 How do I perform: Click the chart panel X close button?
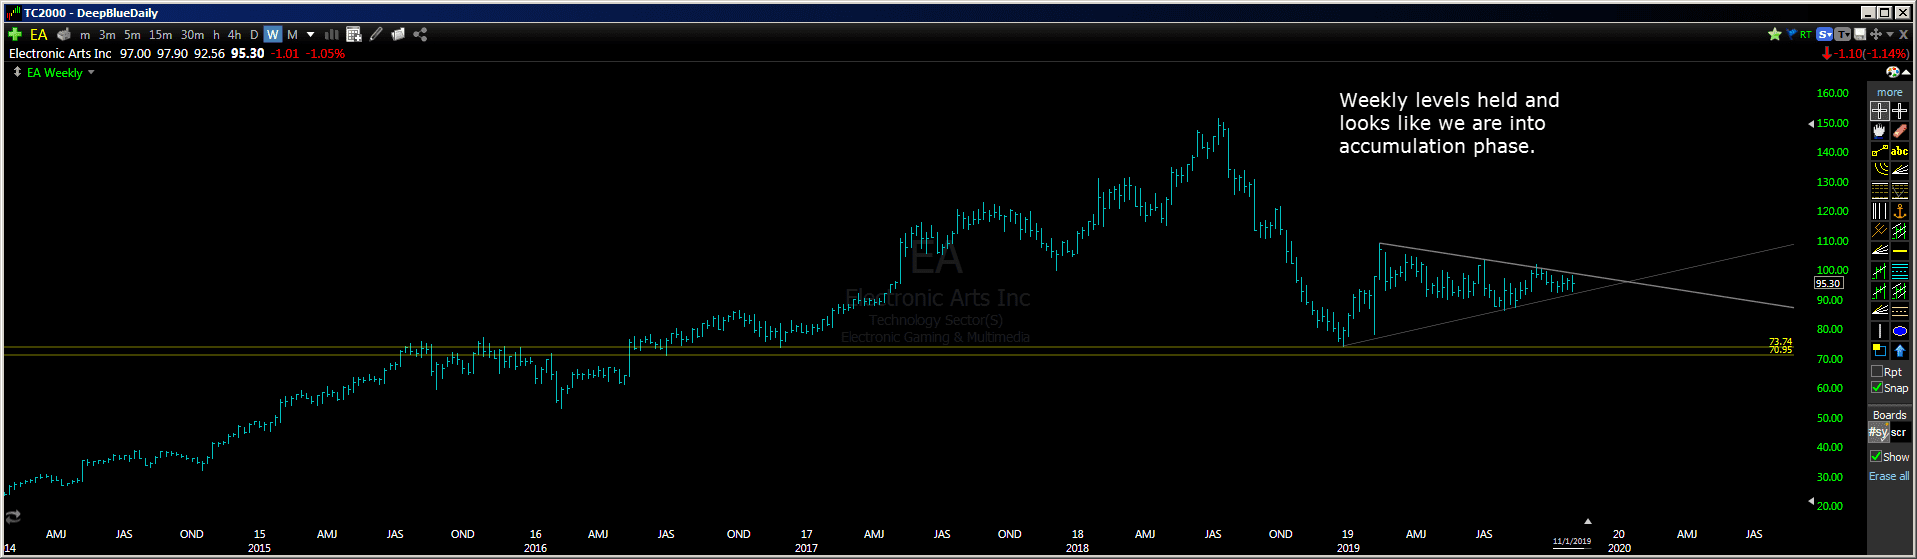[x=1904, y=34]
